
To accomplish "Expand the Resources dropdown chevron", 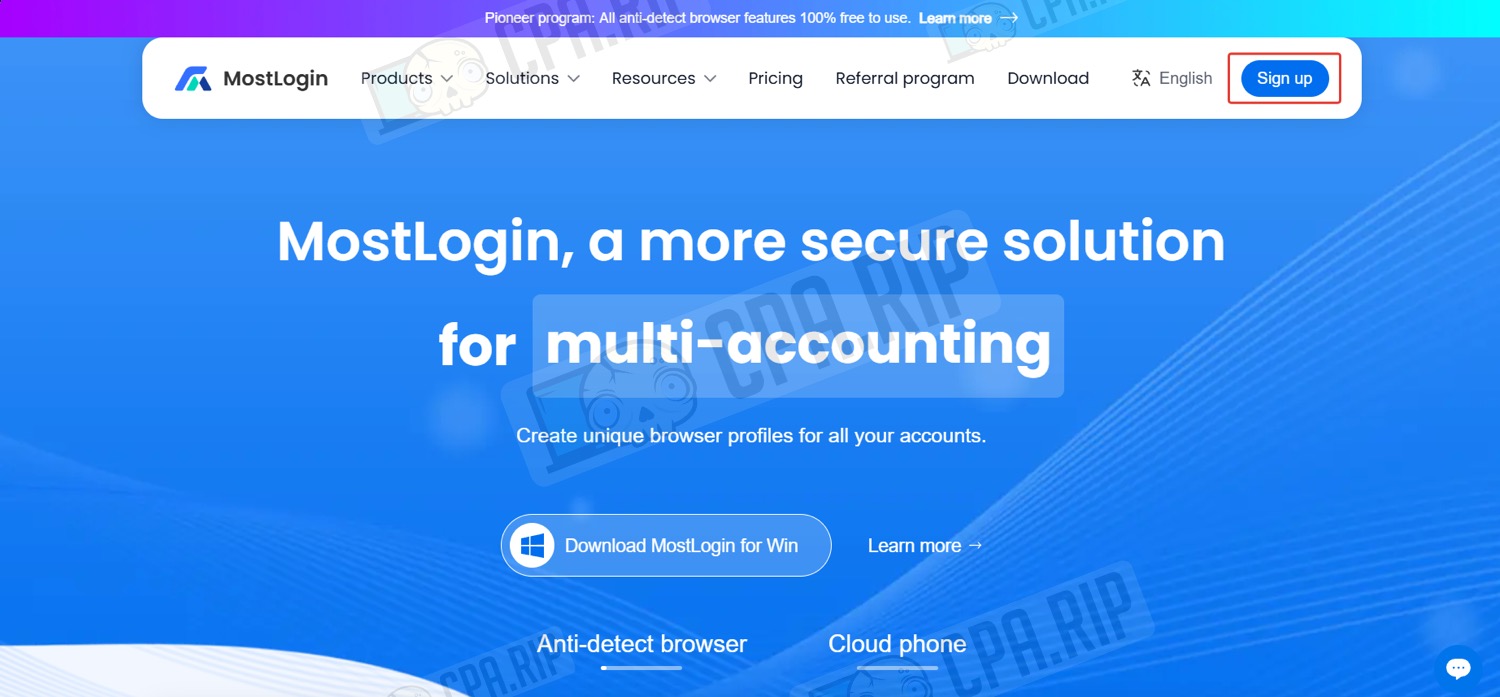I will 710,79.
